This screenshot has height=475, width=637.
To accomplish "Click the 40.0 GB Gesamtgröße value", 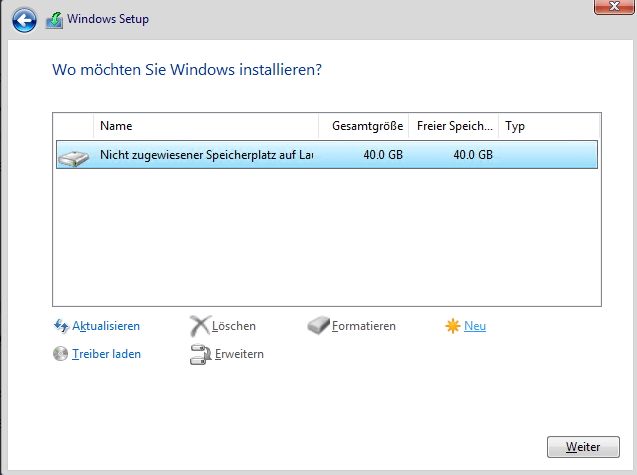I will coord(383,155).
